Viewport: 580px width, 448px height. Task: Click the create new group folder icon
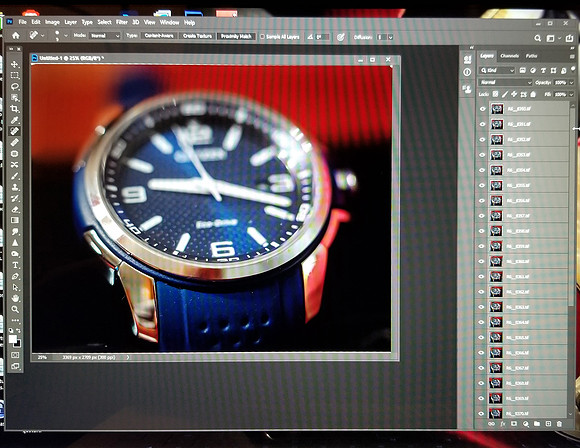point(537,424)
